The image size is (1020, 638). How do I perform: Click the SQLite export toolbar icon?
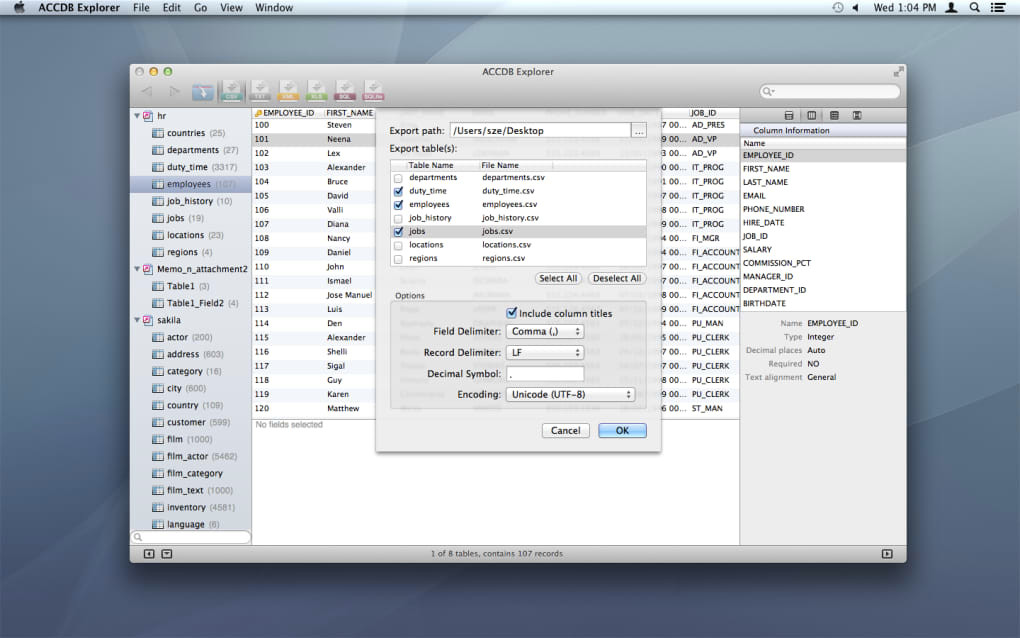[373, 90]
